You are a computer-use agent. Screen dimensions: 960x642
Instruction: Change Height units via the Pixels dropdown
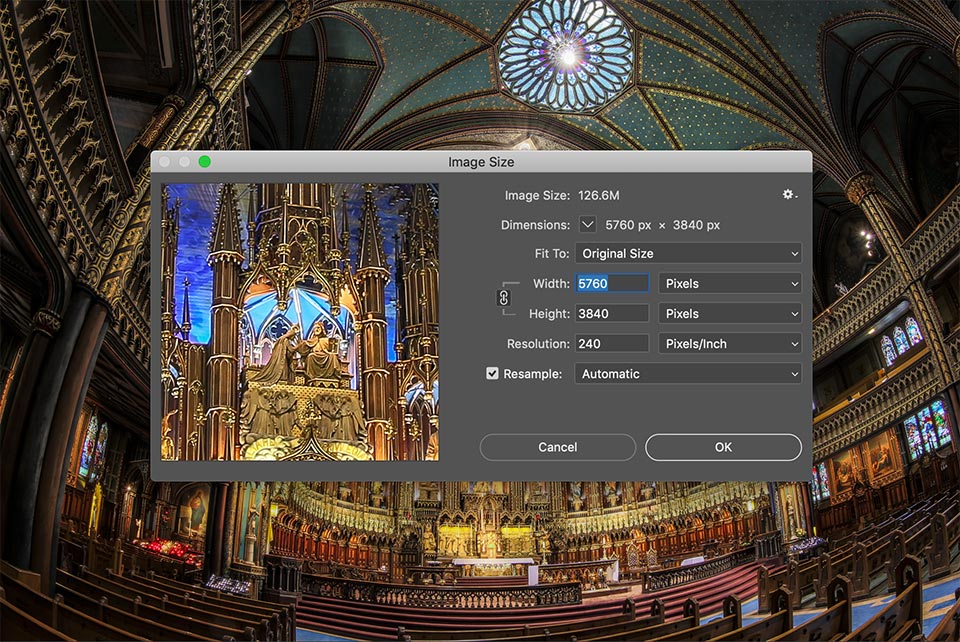point(730,313)
